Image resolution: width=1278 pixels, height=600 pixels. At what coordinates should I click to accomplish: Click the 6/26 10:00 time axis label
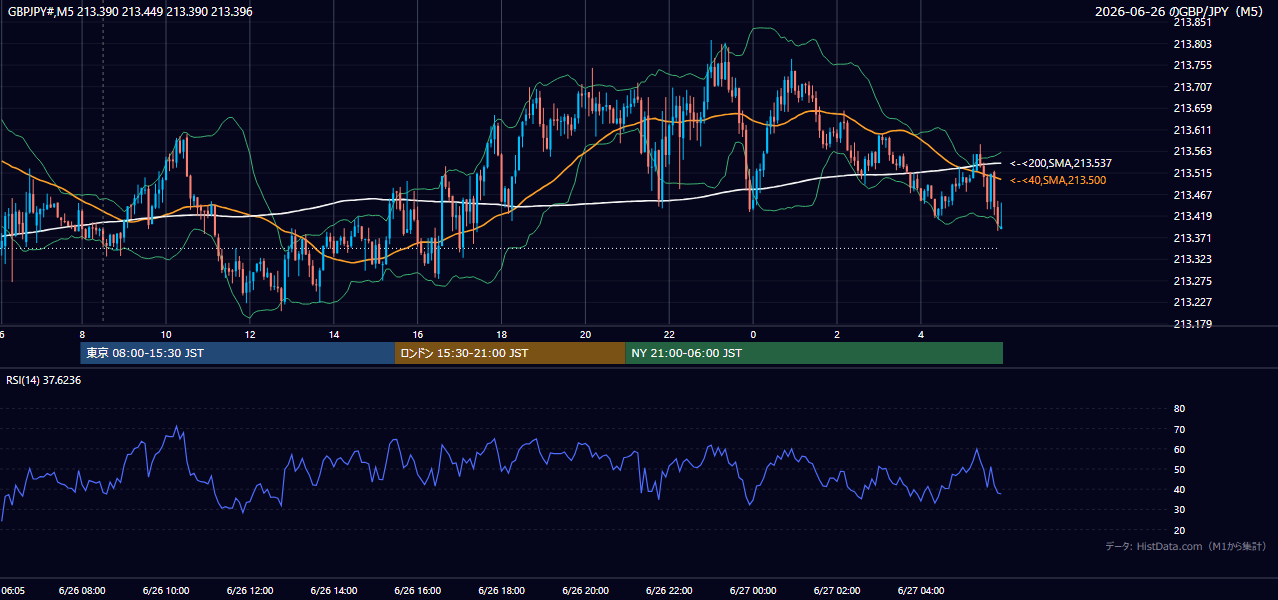coord(167,591)
